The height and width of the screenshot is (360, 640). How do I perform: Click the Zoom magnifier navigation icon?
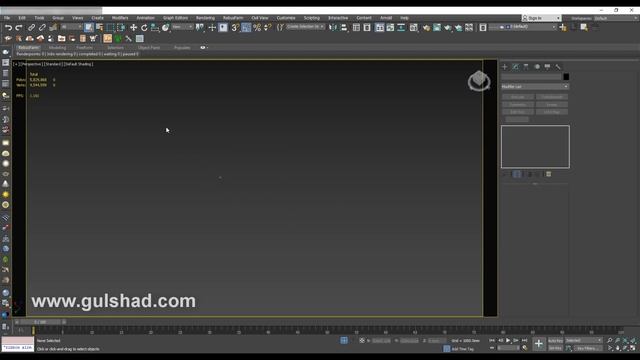tap(609, 340)
